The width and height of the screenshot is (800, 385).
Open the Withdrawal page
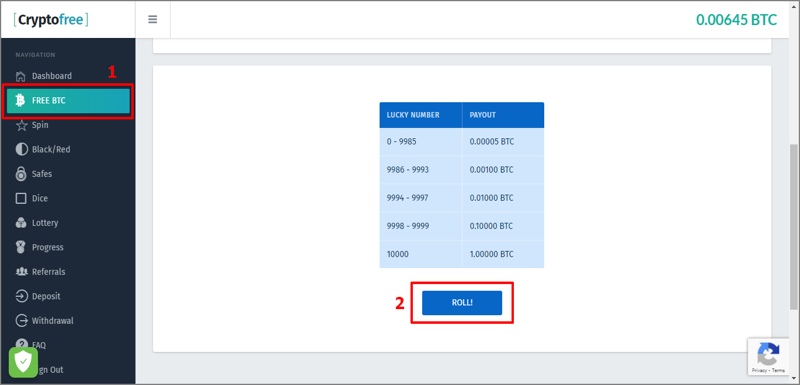click(67, 321)
